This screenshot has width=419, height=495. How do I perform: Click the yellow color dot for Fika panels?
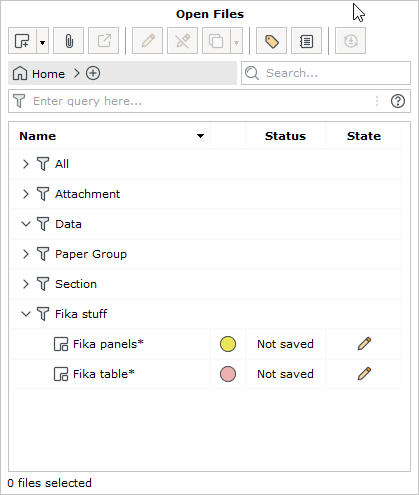(228, 344)
